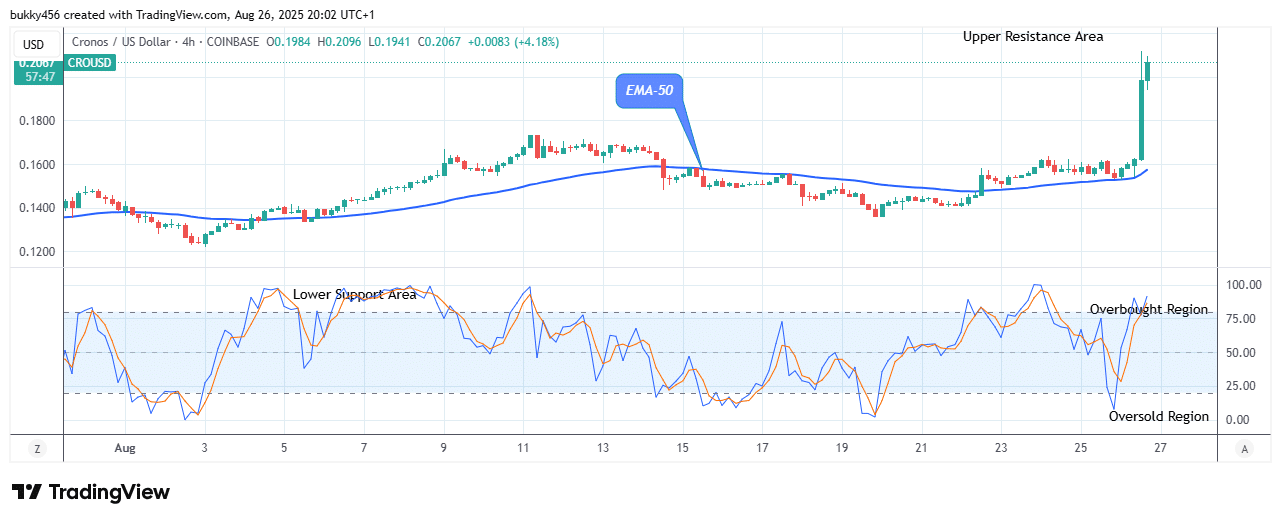
Task: Click the +0.0083 (+4.18%) change value
Action: coord(513,42)
